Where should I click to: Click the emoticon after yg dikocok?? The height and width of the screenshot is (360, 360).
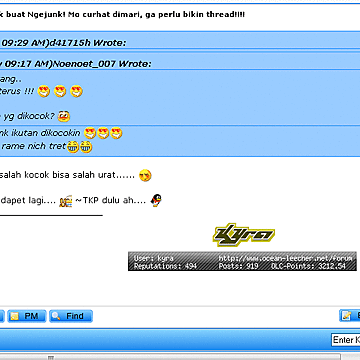coord(64,116)
